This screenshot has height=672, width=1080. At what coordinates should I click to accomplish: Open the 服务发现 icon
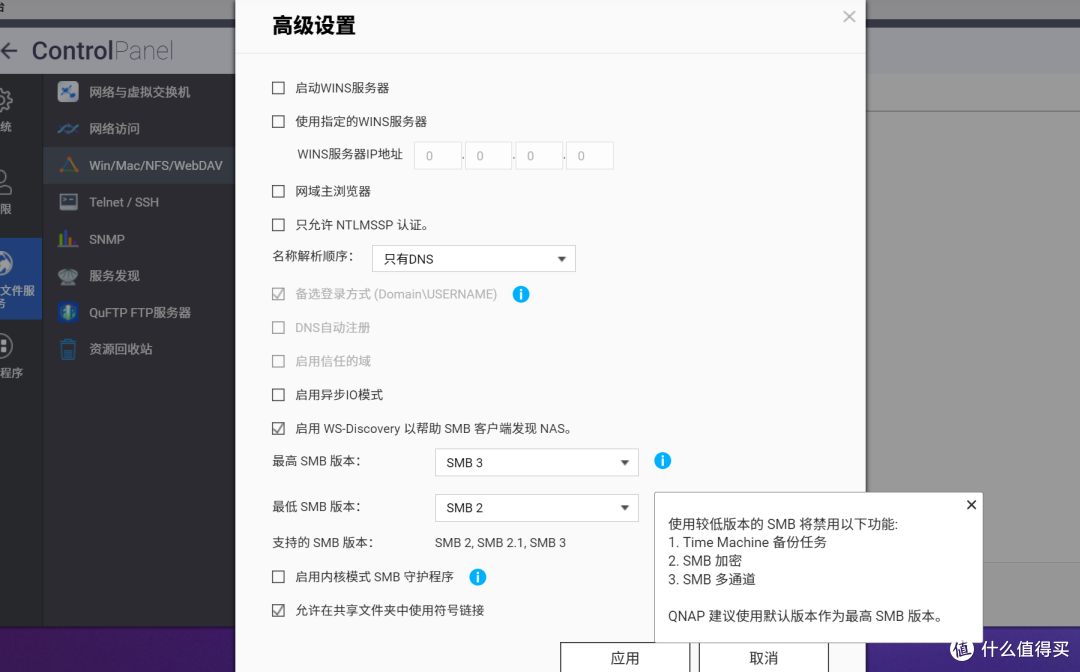68,275
